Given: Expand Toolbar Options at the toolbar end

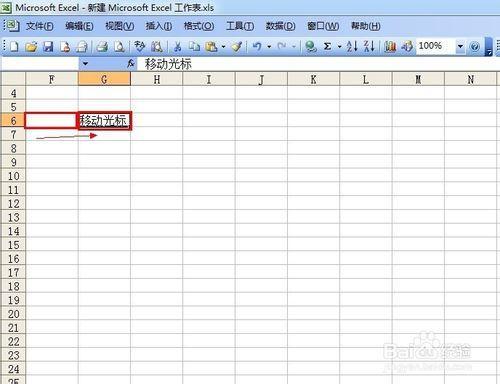Looking at the screenshot, I should click(x=489, y=47).
